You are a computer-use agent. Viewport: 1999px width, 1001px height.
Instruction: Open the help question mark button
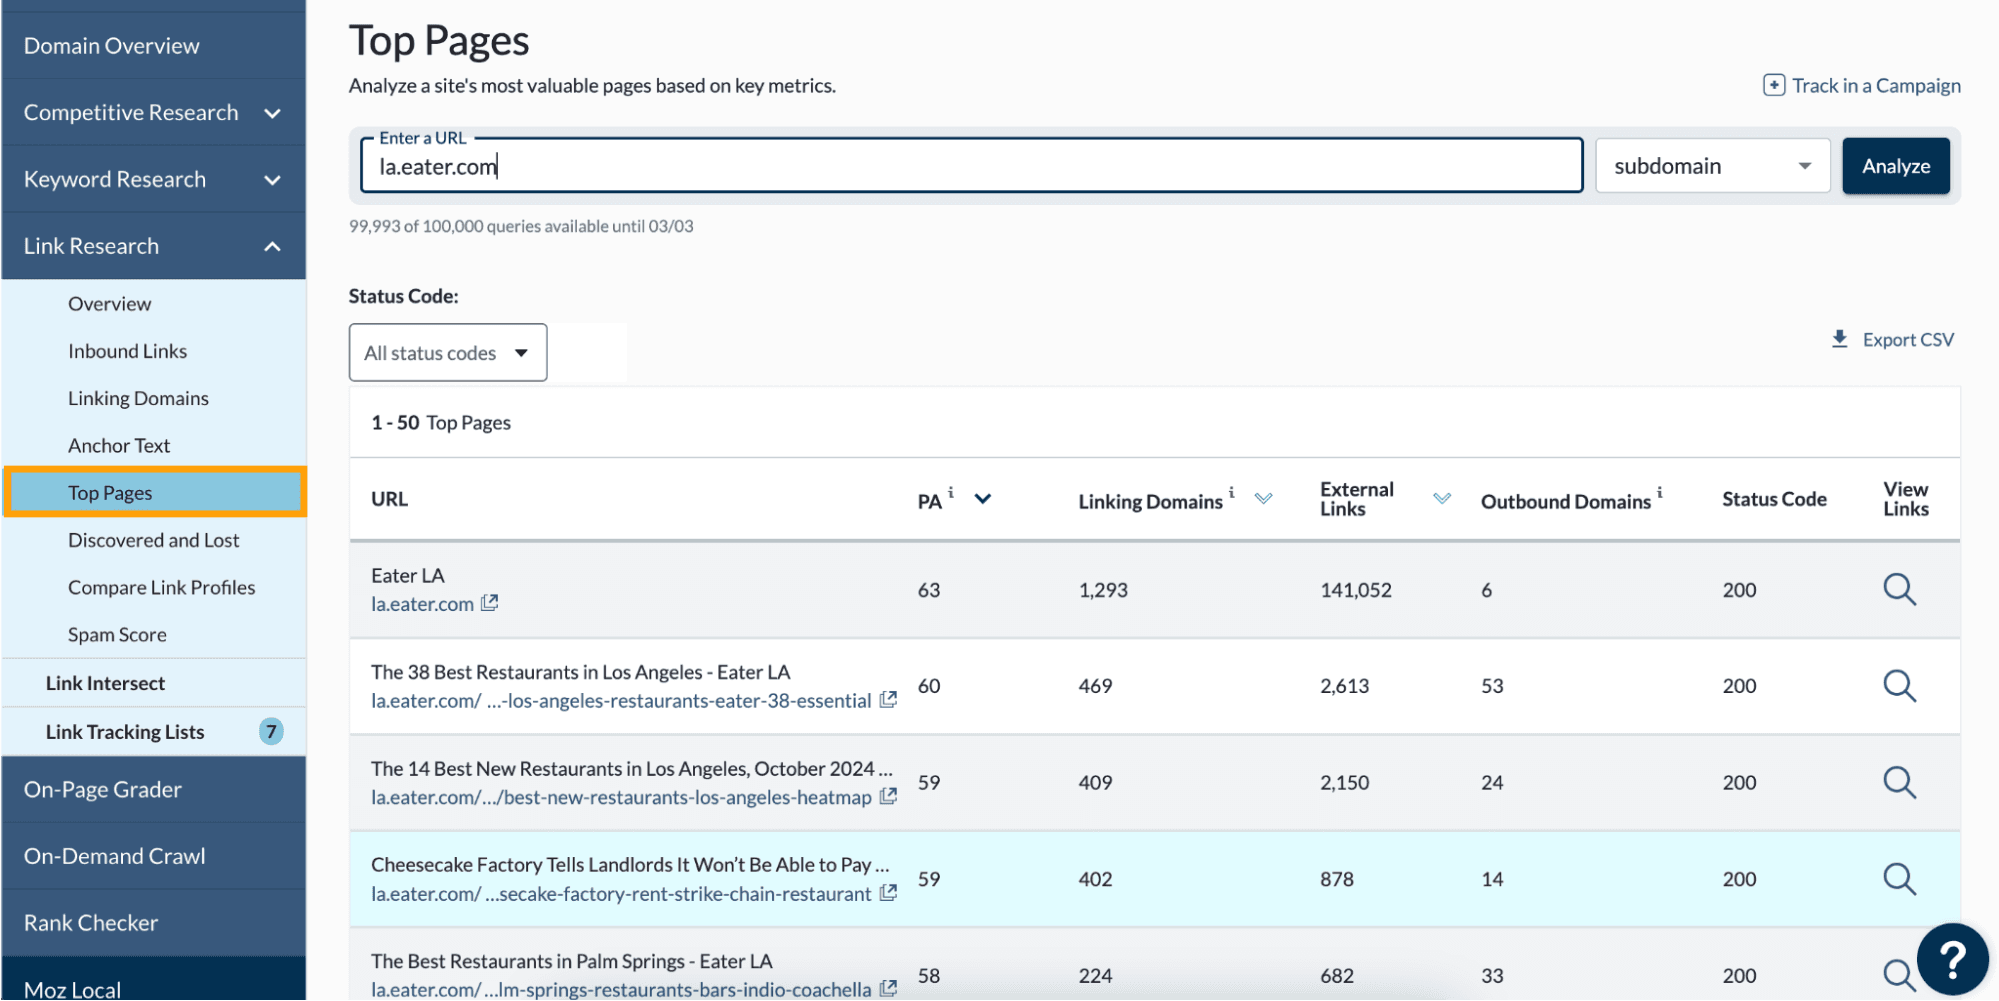point(1951,959)
